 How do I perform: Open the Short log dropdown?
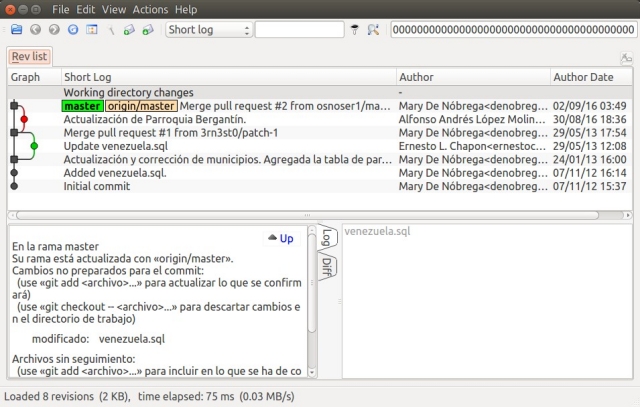(208, 30)
